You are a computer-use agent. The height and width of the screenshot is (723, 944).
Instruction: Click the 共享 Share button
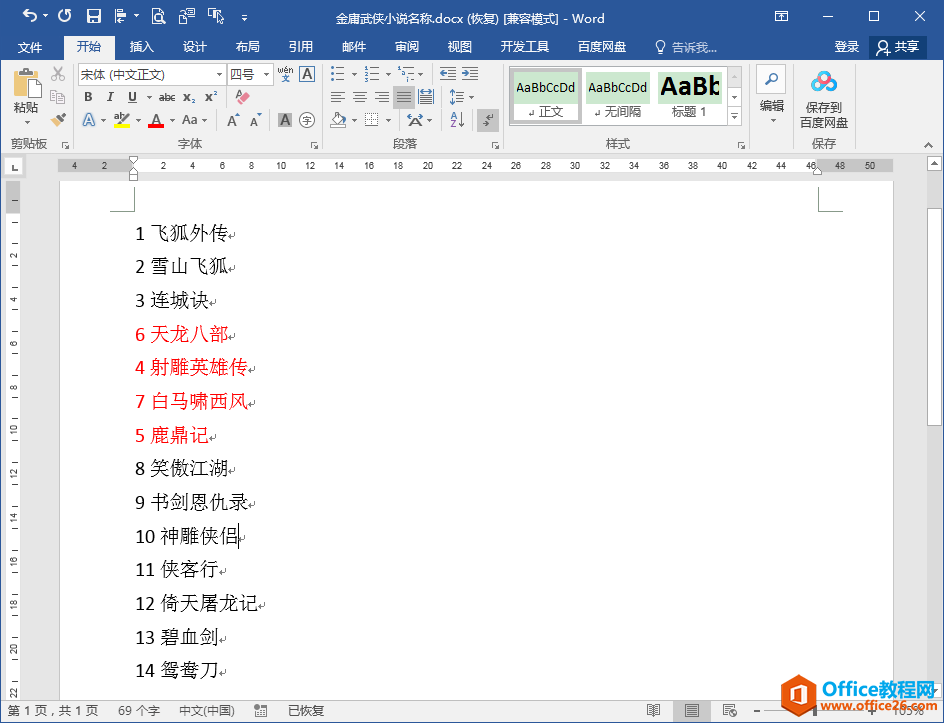[898, 47]
